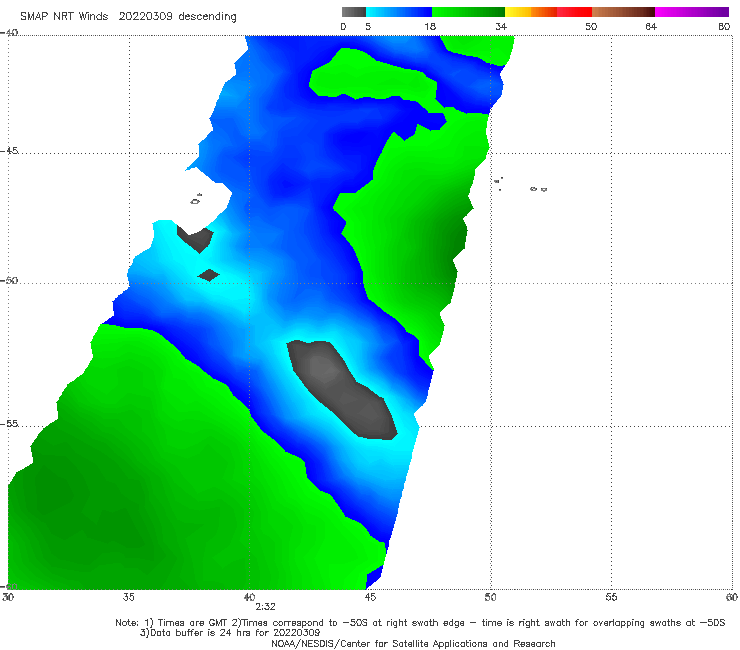Click the gray segment of the color bar
The height and width of the screenshot is (650, 740).
click(x=354, y=12)
